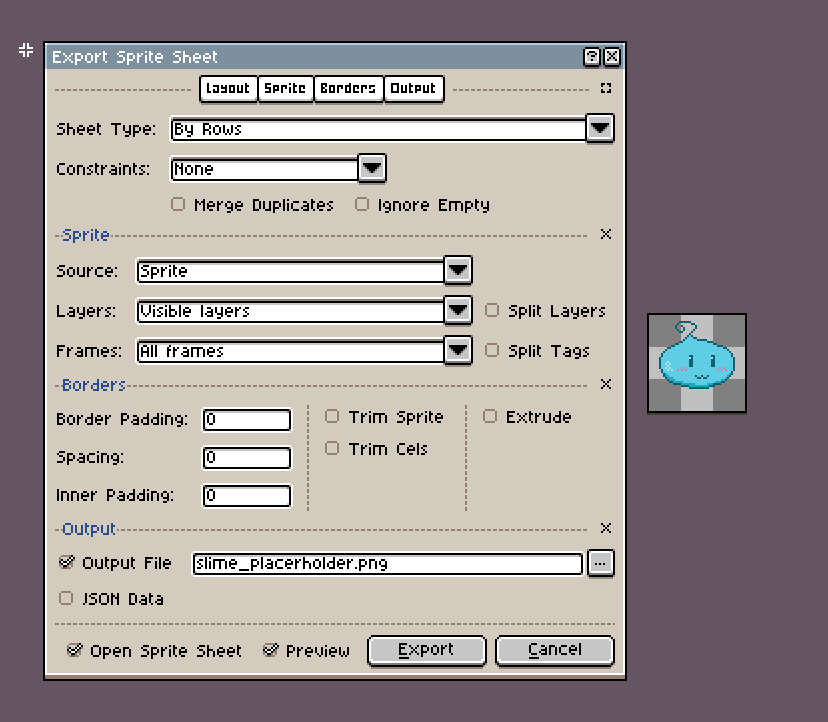Toggle the Trim Sprite checkbox
828x722 pixels.
pos(332,416)
